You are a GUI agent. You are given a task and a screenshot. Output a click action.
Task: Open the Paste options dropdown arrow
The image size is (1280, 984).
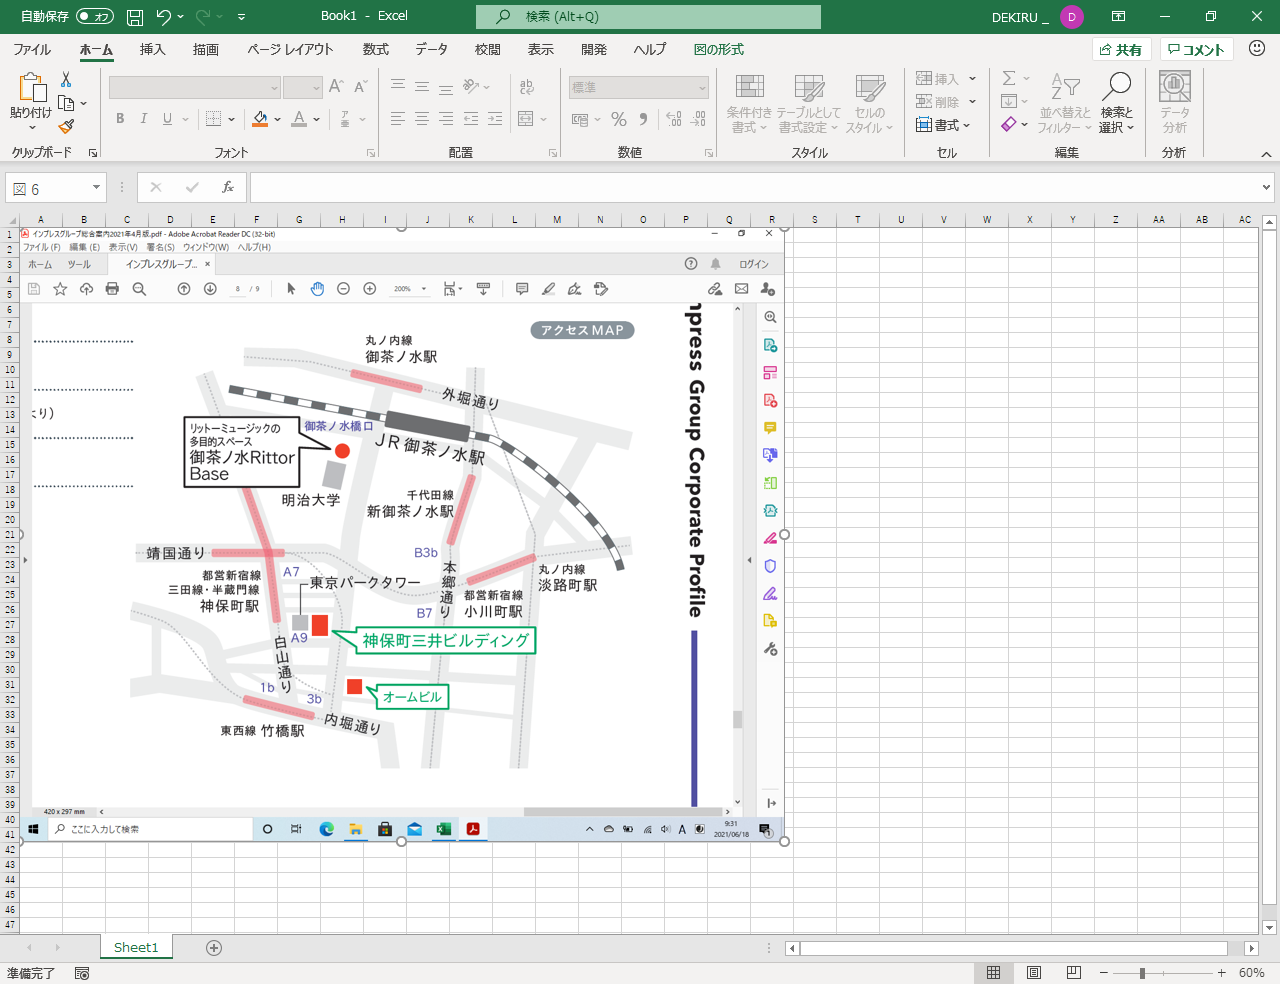pos(31,127)
